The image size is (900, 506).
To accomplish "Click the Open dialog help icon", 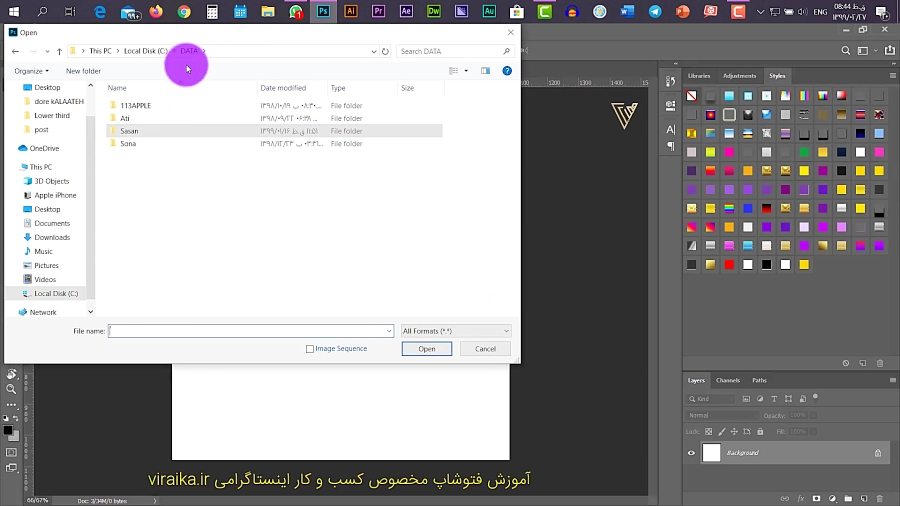I will click(x=507, y=71).
